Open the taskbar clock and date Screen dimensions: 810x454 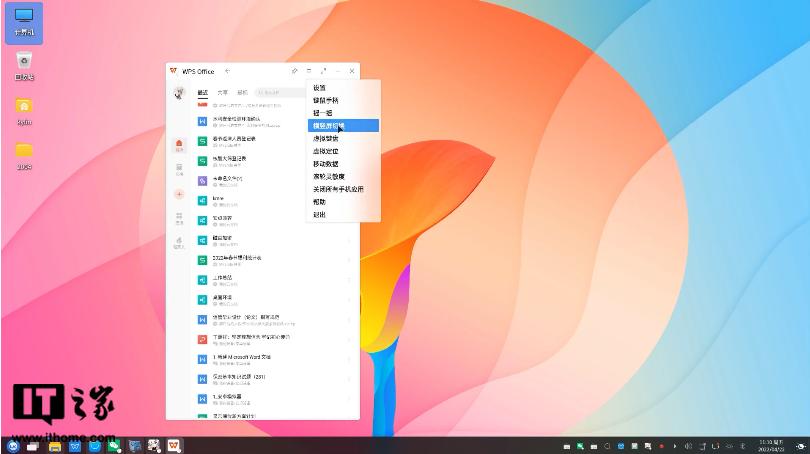pyautogui.click(x=771, y=446)
